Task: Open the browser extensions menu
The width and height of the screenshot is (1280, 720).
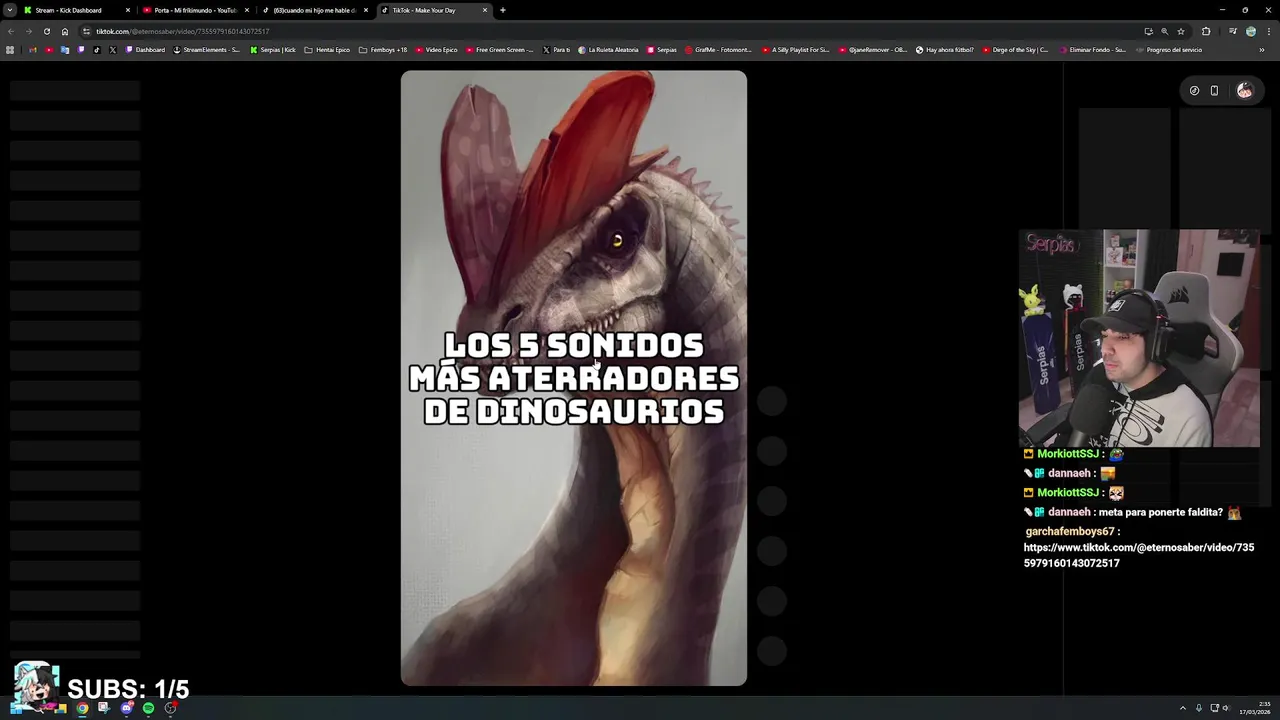Action: [x=1206, y=31]
